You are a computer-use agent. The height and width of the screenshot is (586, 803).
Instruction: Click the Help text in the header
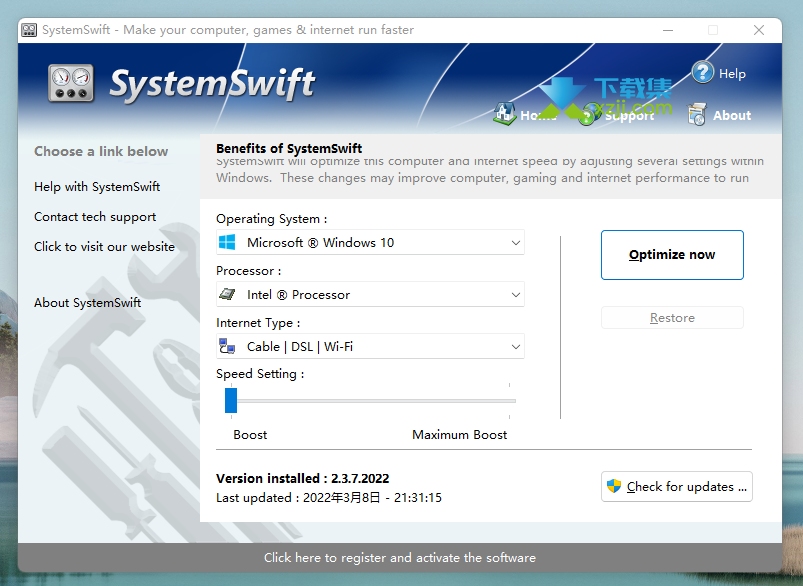(732, 74)
